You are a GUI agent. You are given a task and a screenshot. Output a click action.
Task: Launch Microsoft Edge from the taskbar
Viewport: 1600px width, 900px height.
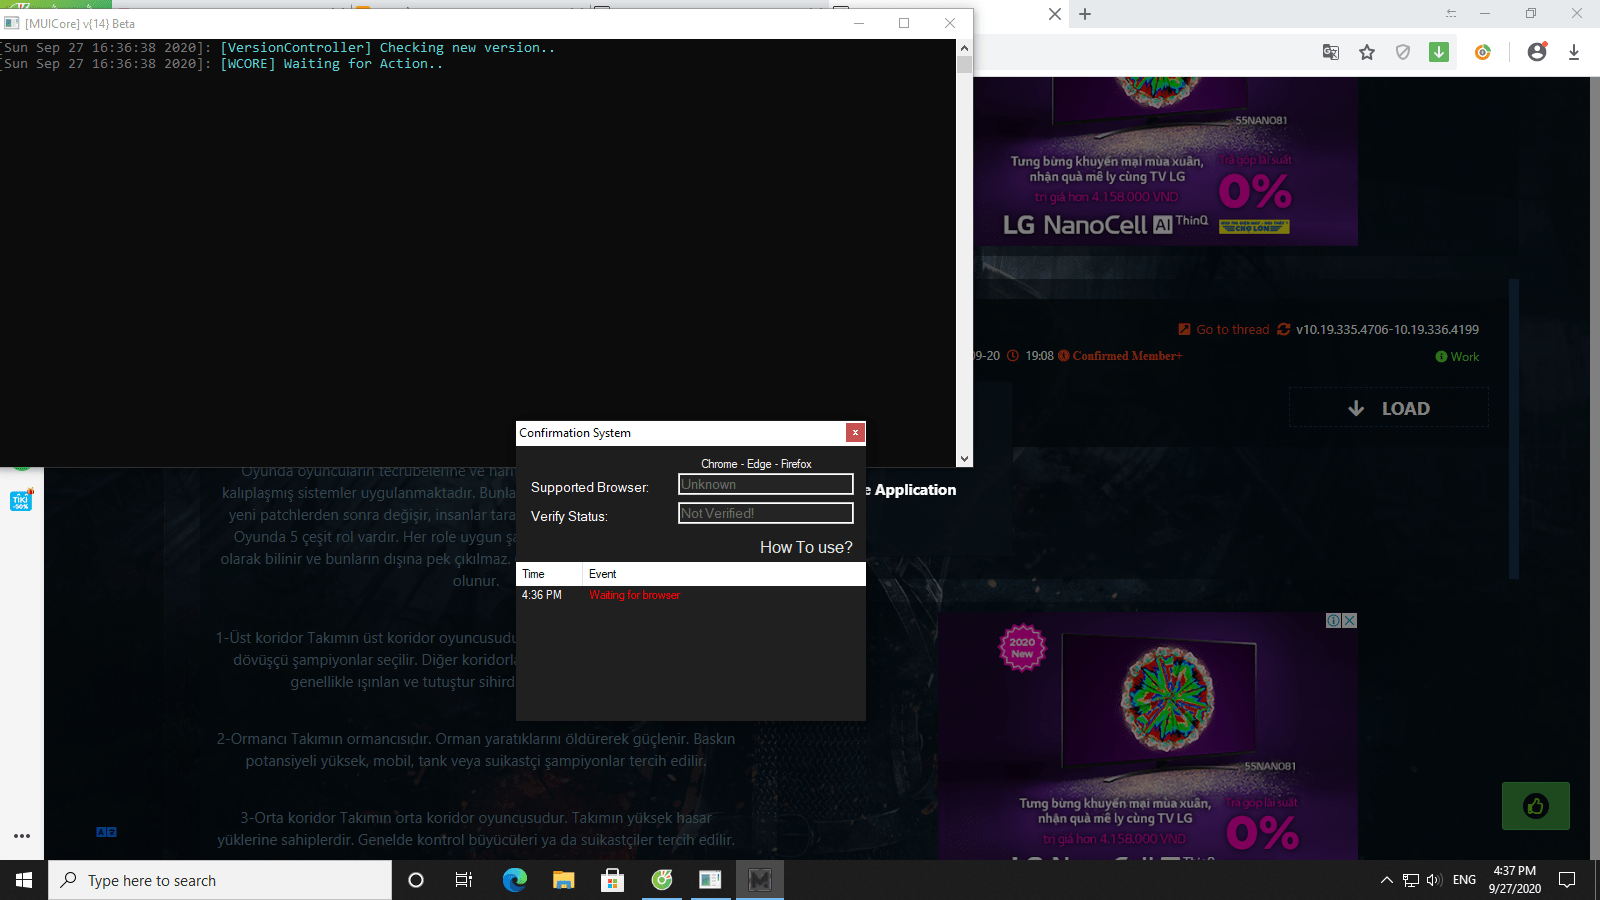click(x=514, y=880)
